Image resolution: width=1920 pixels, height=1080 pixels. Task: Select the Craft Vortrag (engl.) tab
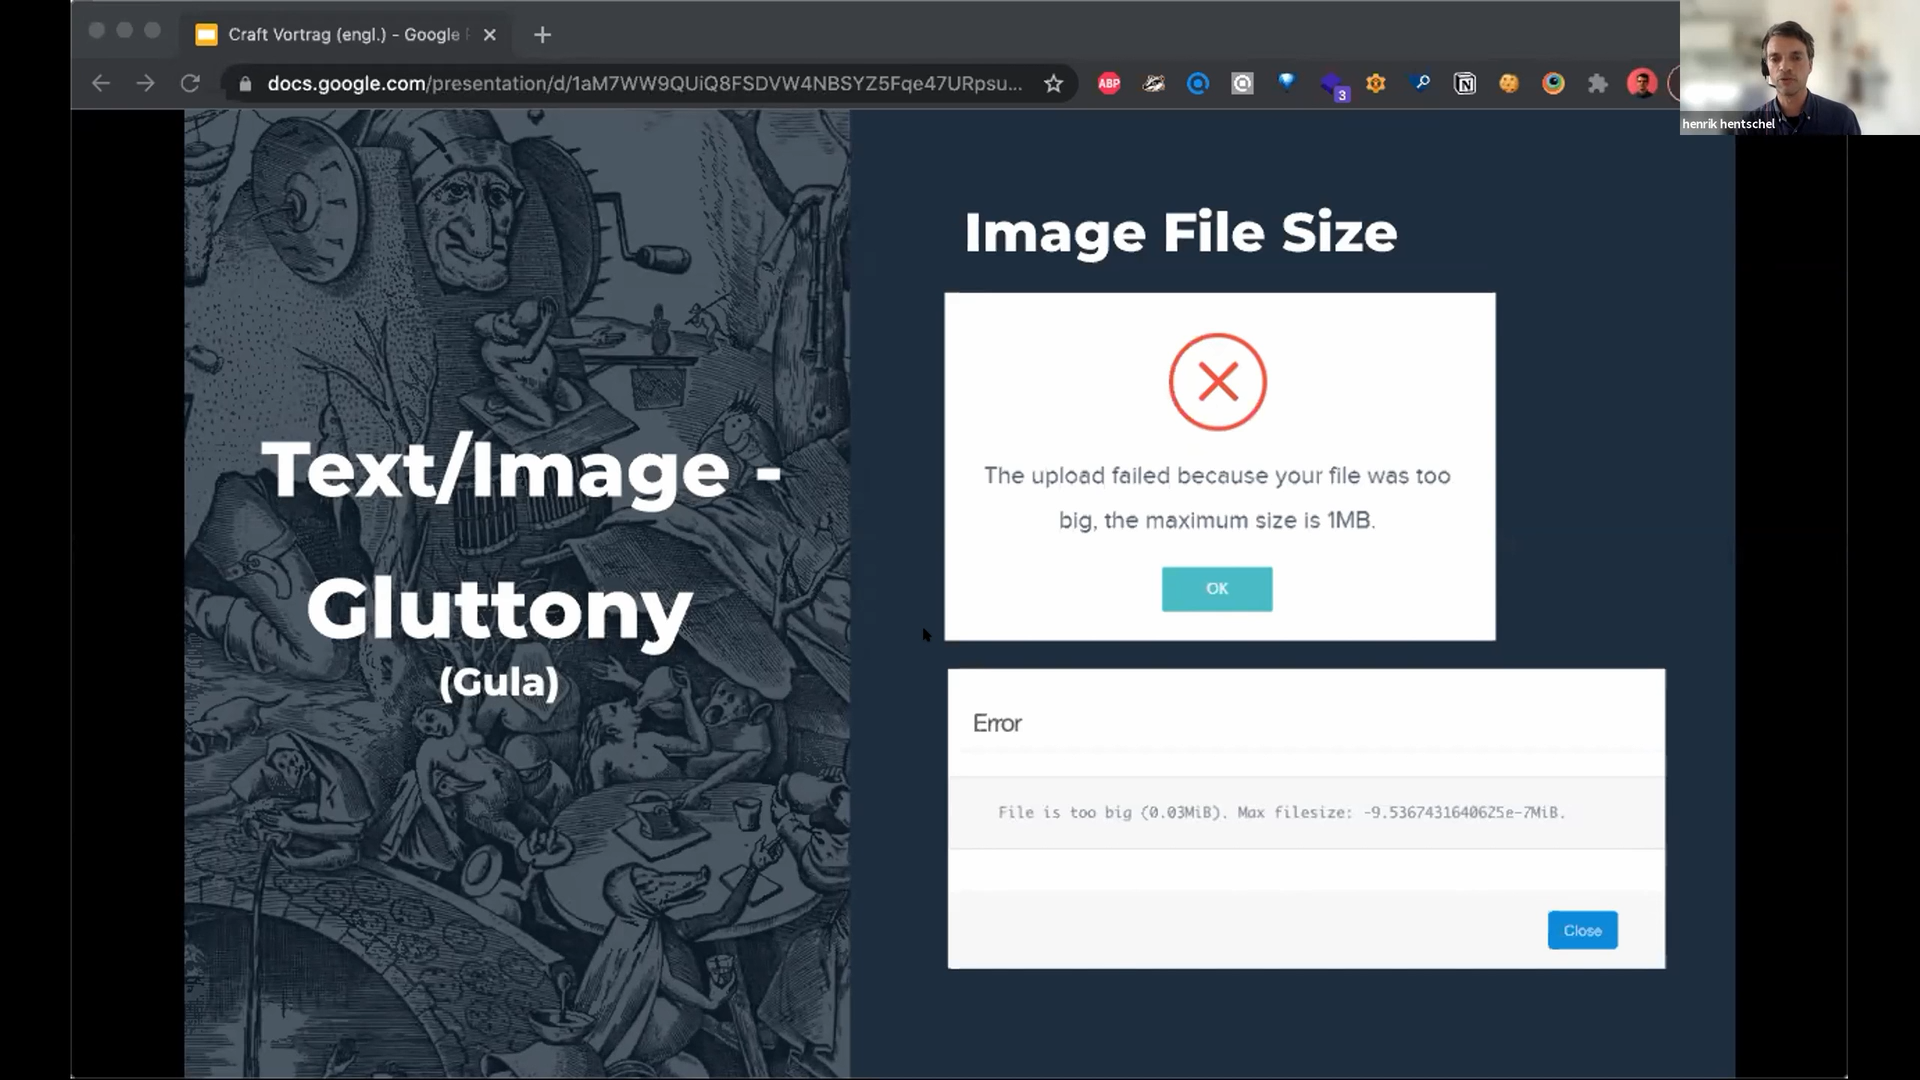coord(347,35)
